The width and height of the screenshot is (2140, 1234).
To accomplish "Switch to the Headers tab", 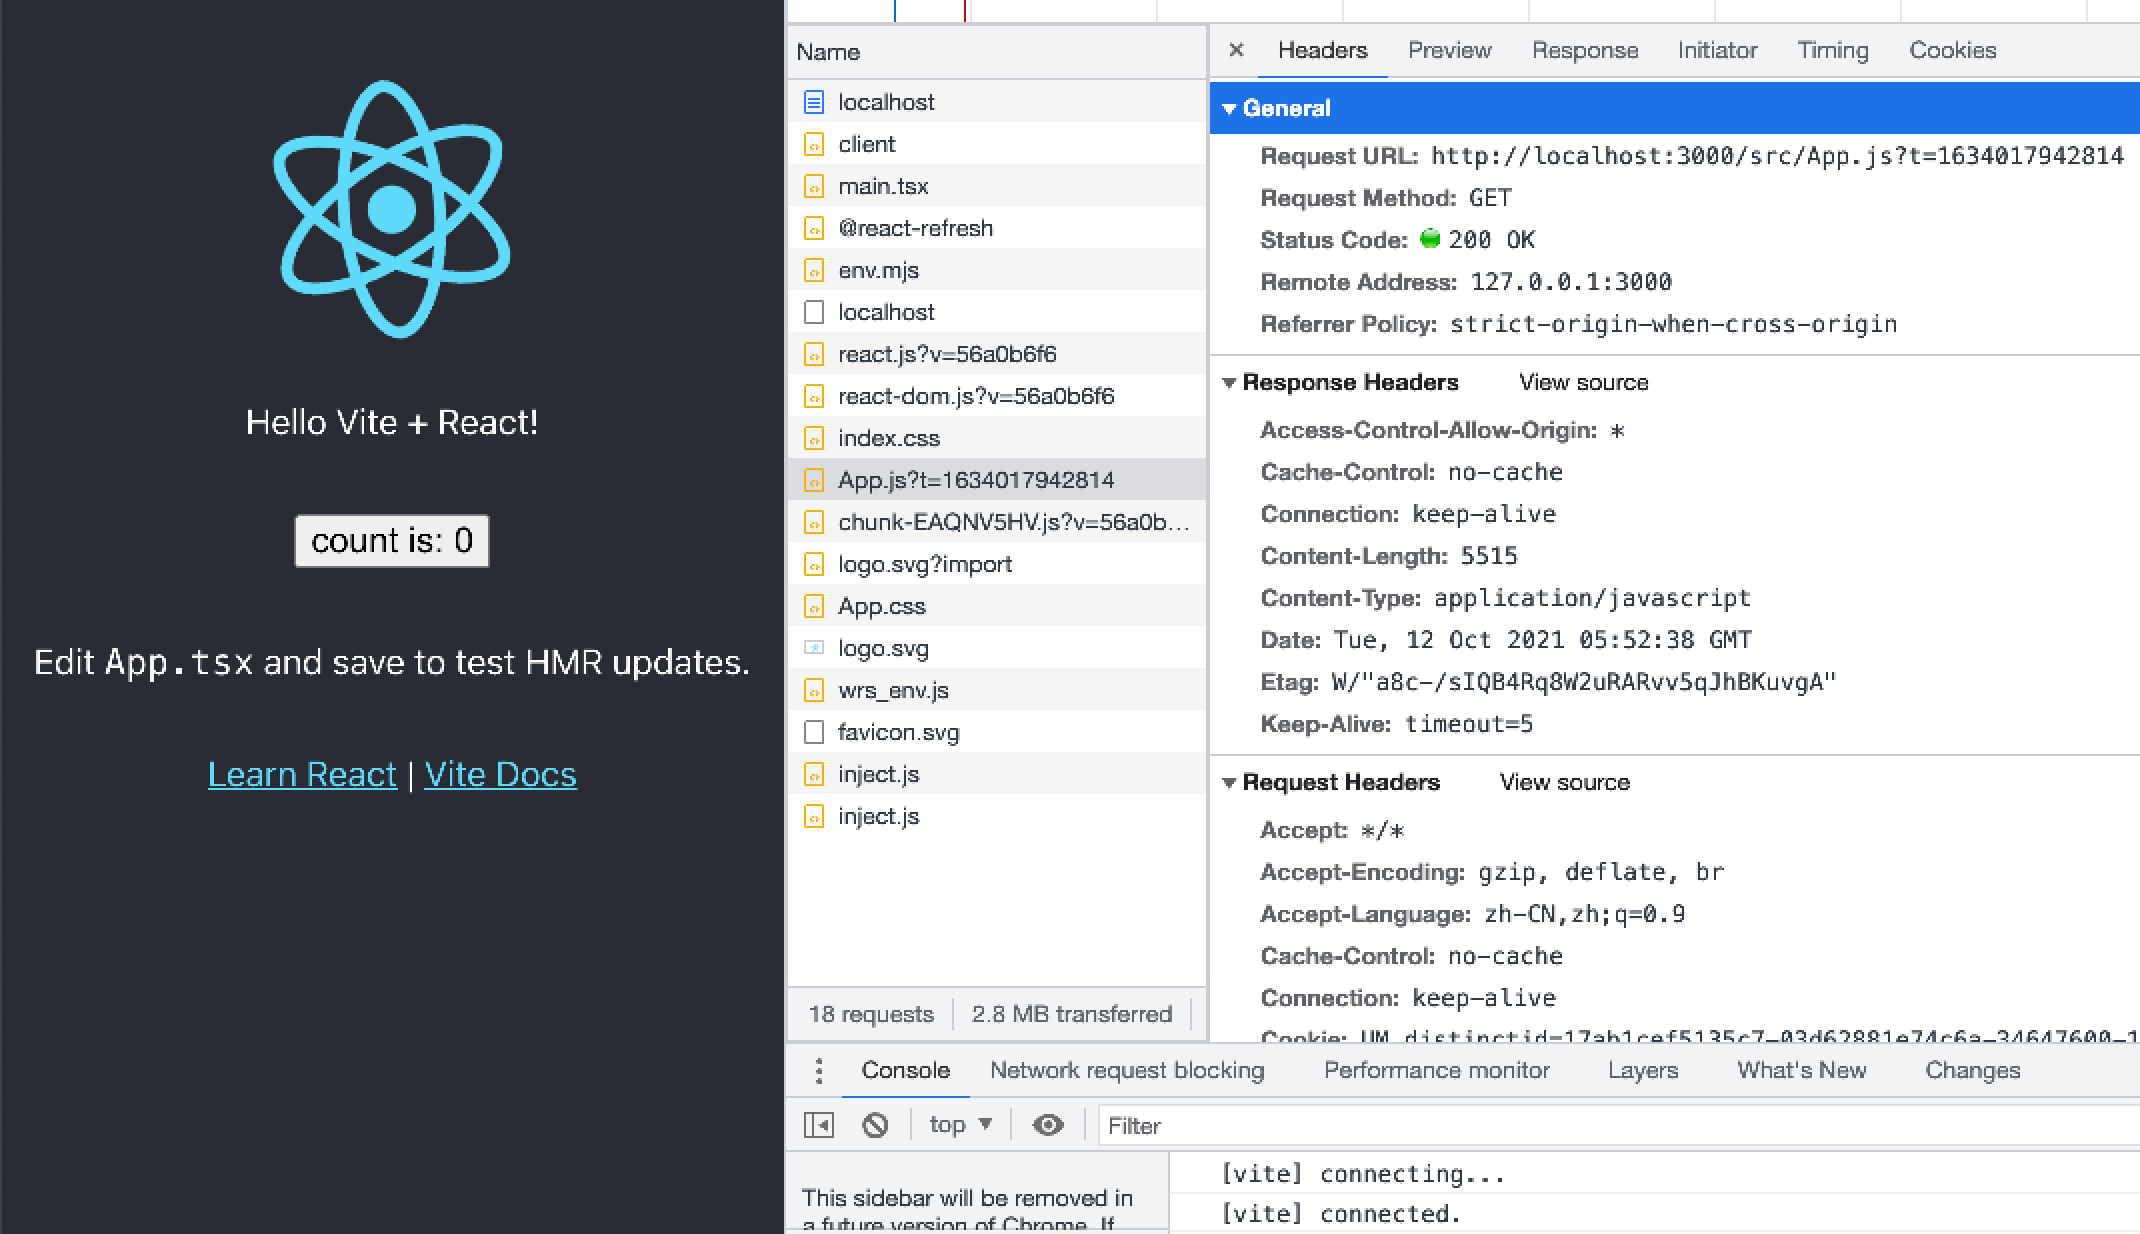I will [x=1322, y=50].
